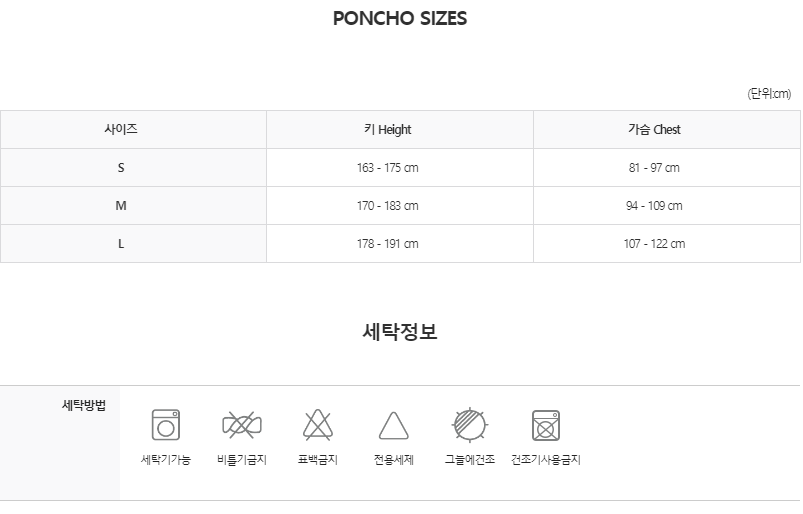The width and height of the screenshot is (803, 514).
Task: Click the machine washable icon
Action: [166, 425]
